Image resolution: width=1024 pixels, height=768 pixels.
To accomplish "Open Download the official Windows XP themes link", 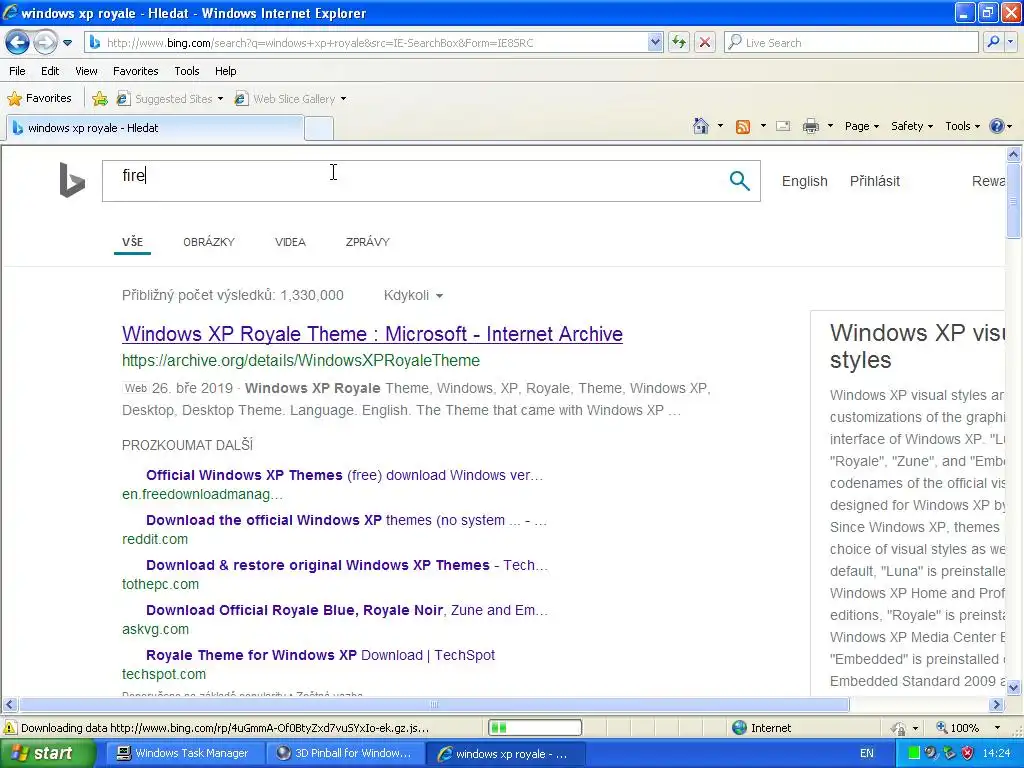I will tap(346, 520).
